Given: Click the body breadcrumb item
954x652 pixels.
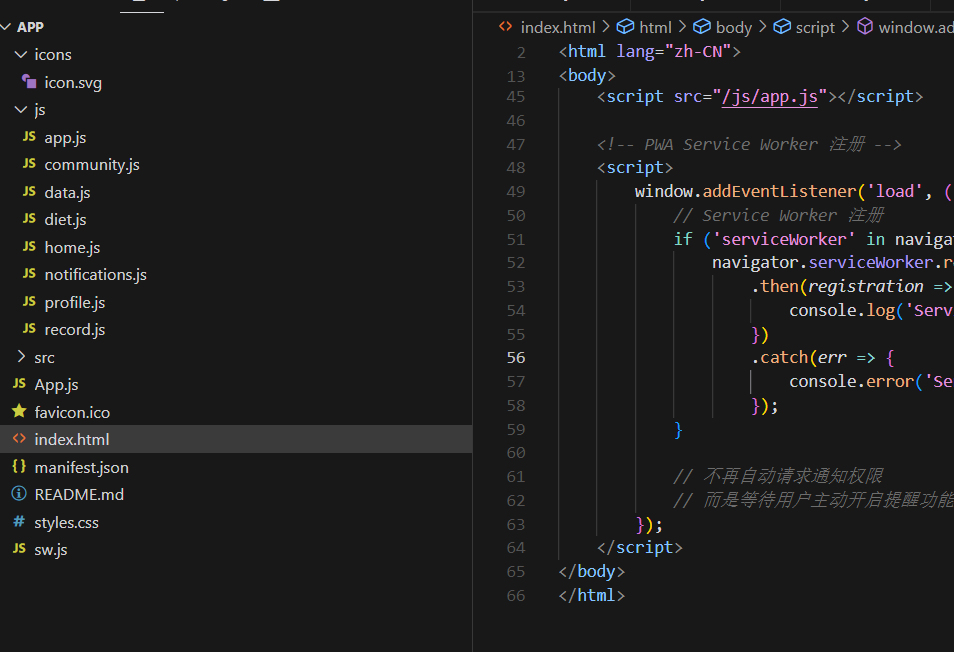Looking at the screenshot, I should (x=733, y=27).
